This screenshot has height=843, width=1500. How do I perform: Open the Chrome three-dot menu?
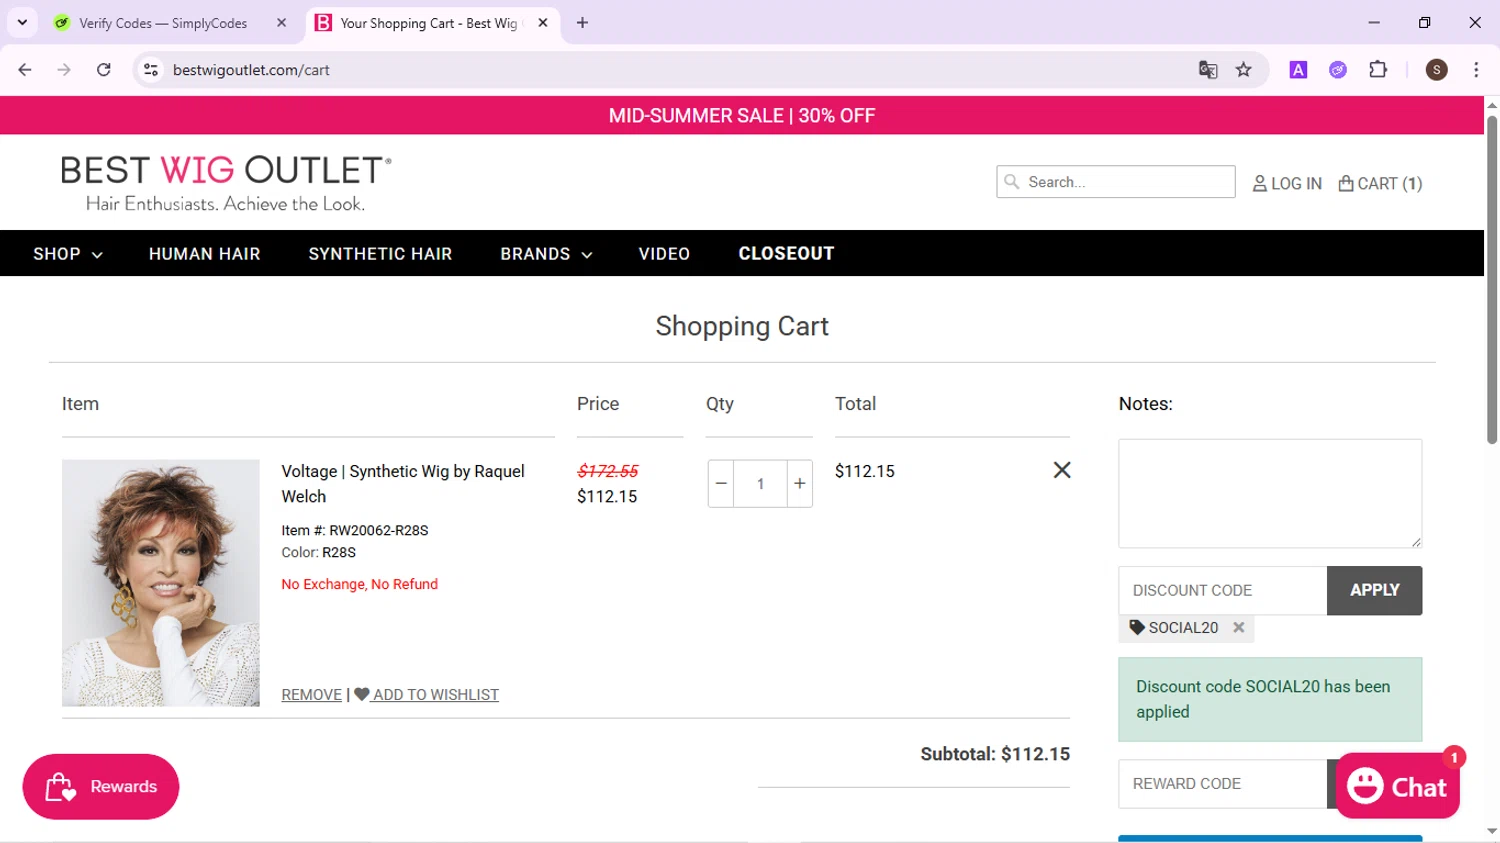pyautogui.click(x=1476, y=70)
